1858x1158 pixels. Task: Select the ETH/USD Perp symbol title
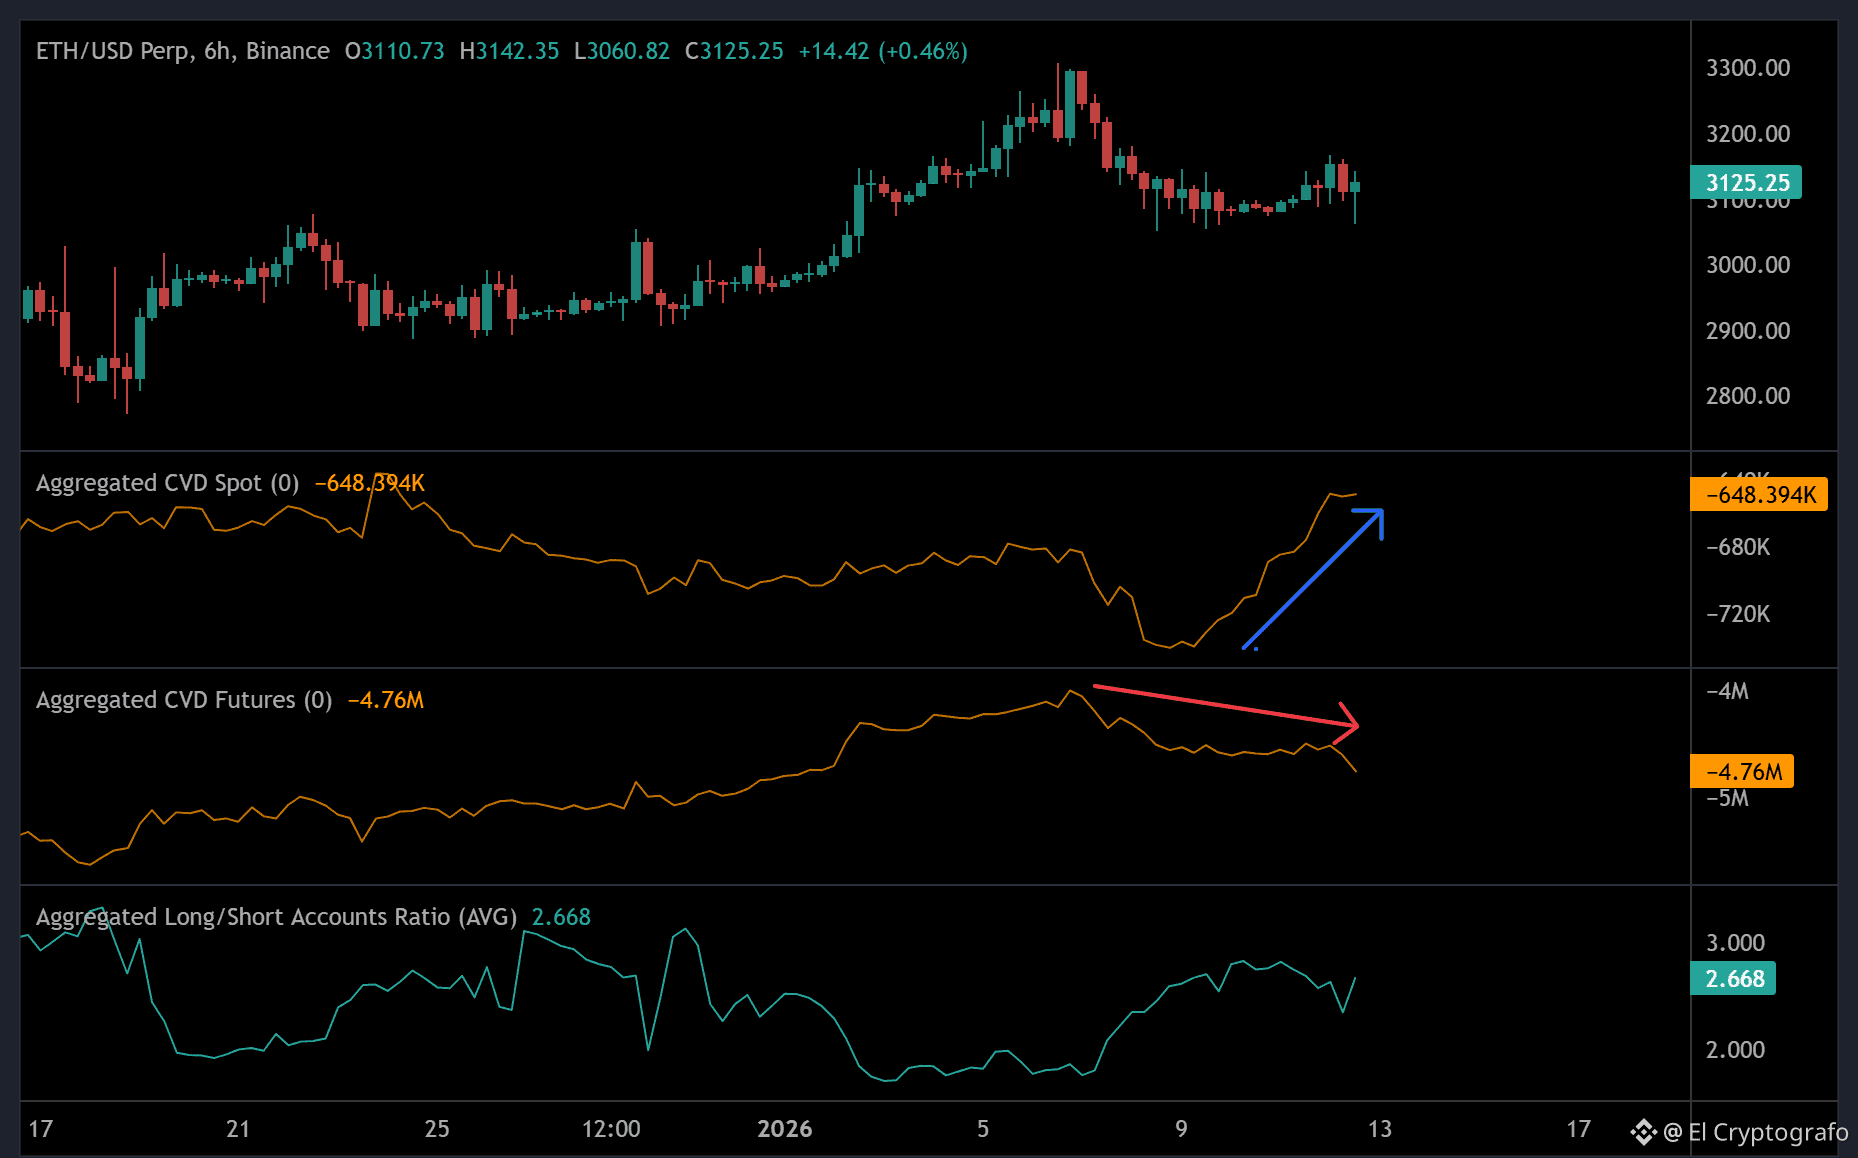[182, 51]
